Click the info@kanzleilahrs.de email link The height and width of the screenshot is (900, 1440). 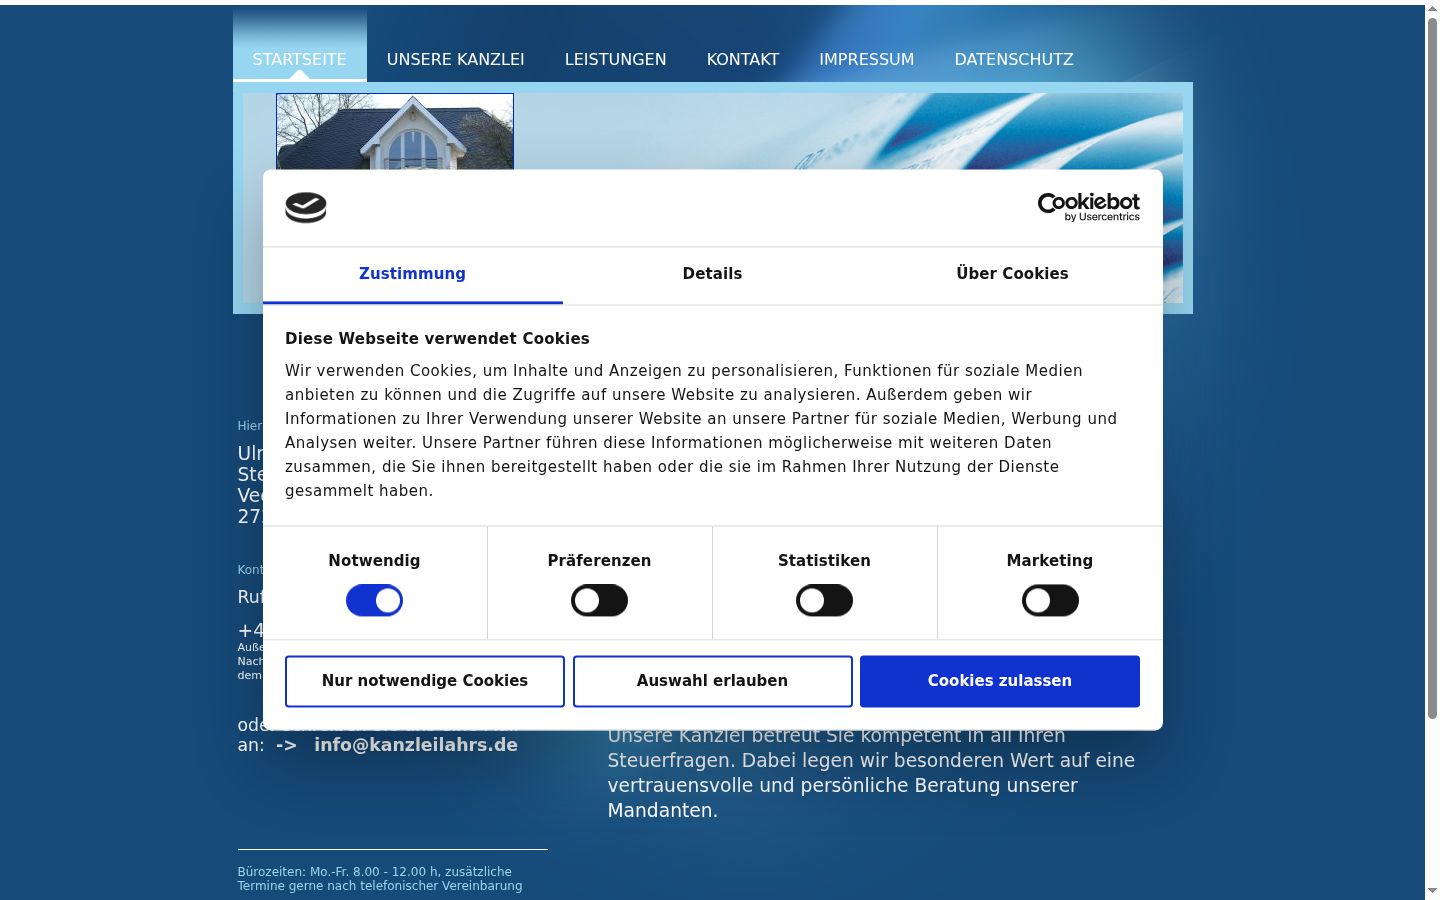tap(416, 745)
